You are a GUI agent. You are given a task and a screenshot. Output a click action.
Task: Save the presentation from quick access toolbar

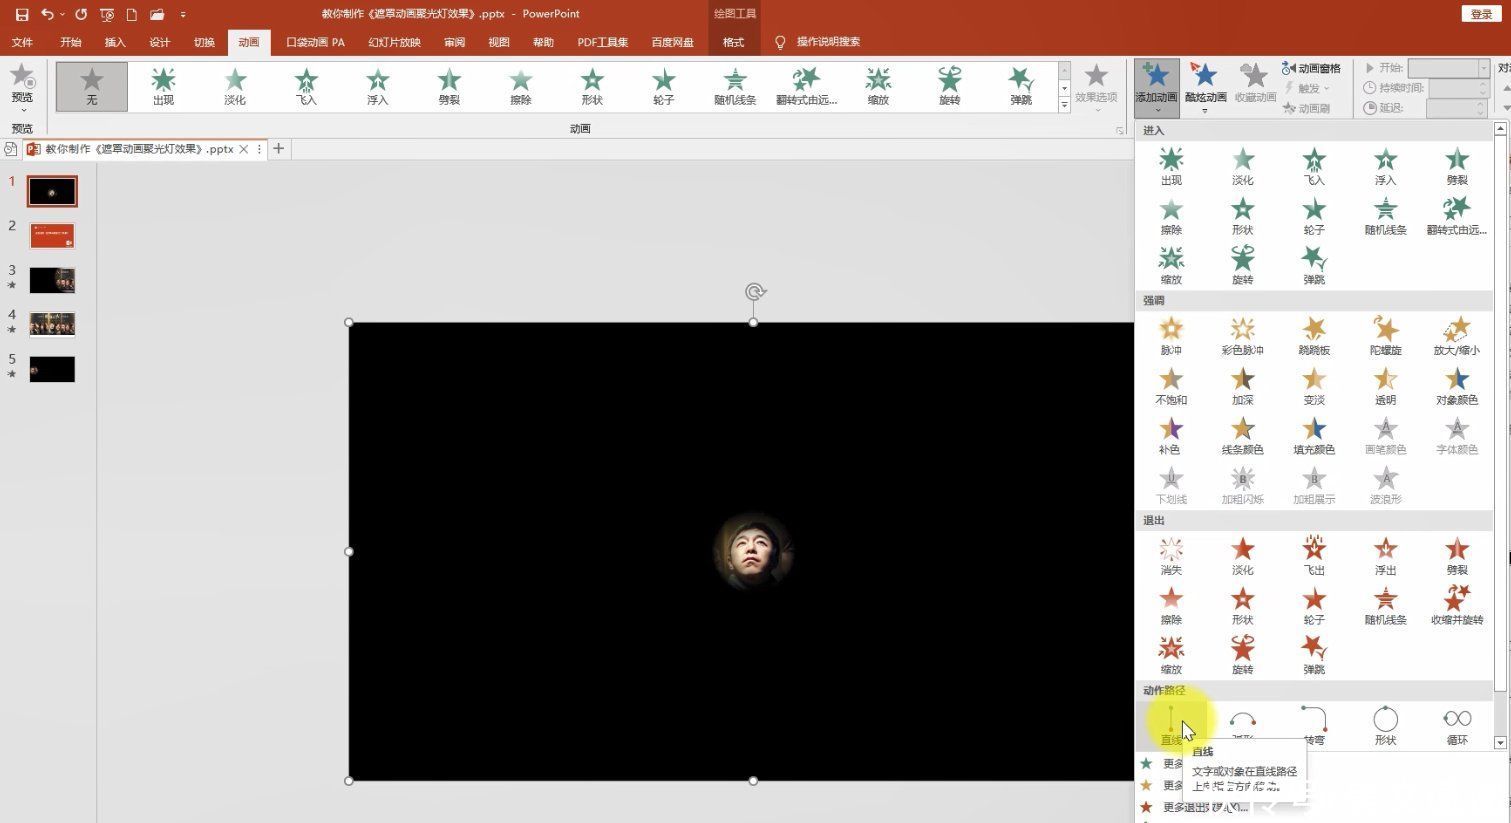point(22,14)
